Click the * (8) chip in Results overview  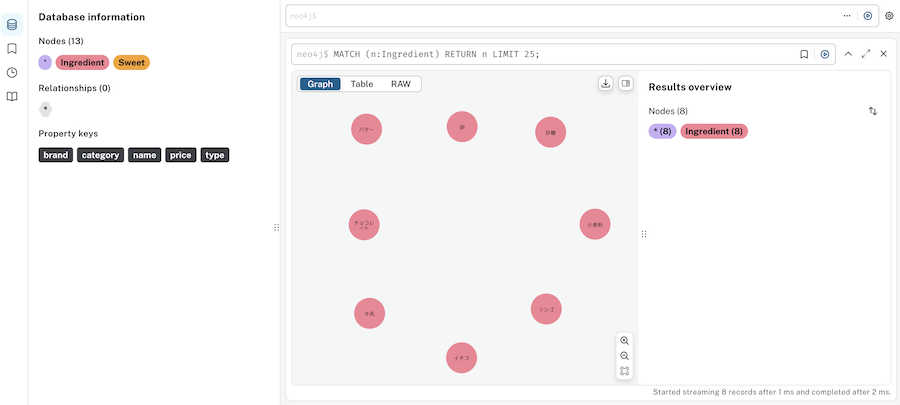[x=662, y=131]
